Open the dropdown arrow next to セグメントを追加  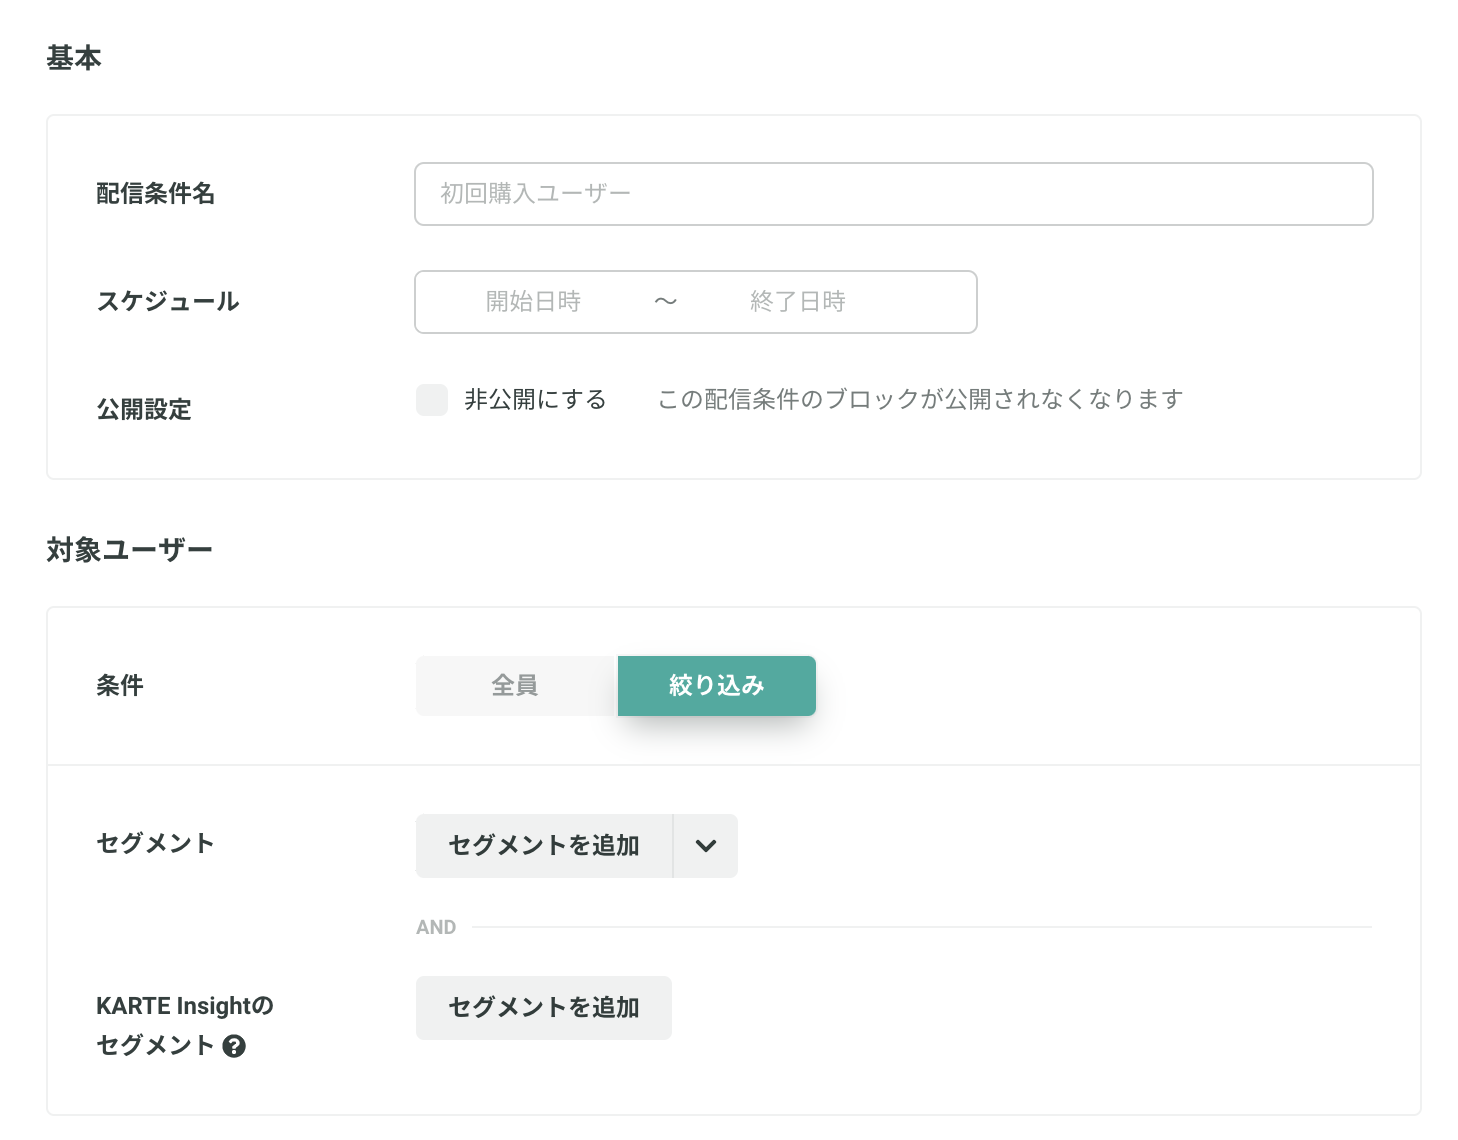click(706, 846)
